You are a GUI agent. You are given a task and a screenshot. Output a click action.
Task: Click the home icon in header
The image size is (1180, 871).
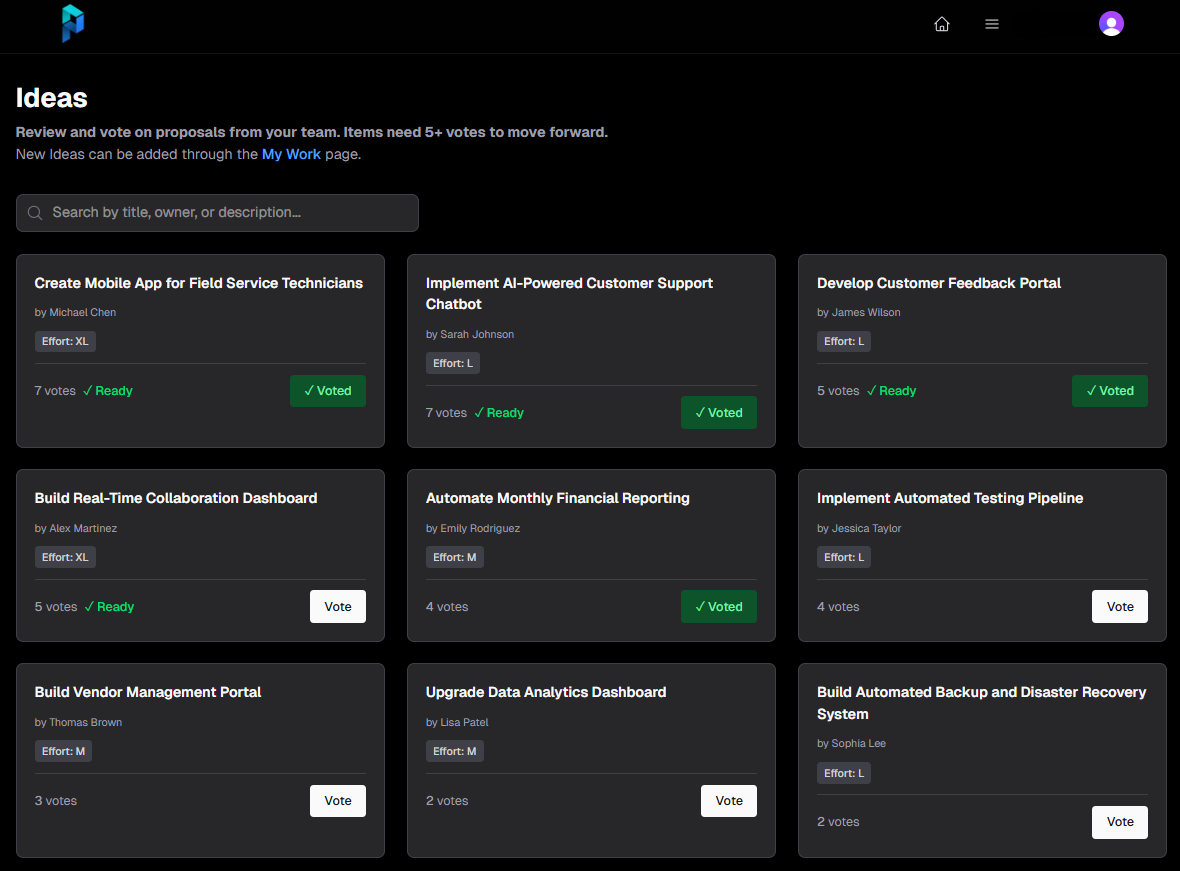point(941,24)
